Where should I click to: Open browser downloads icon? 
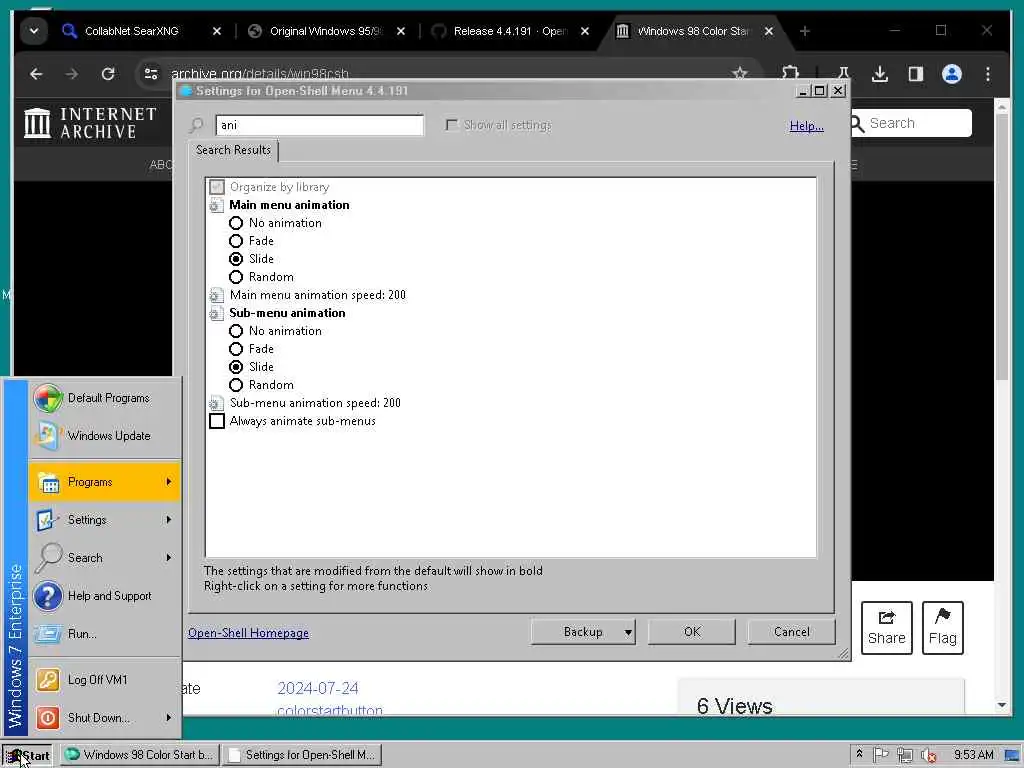pyautogui.click(x=880, y=74)
